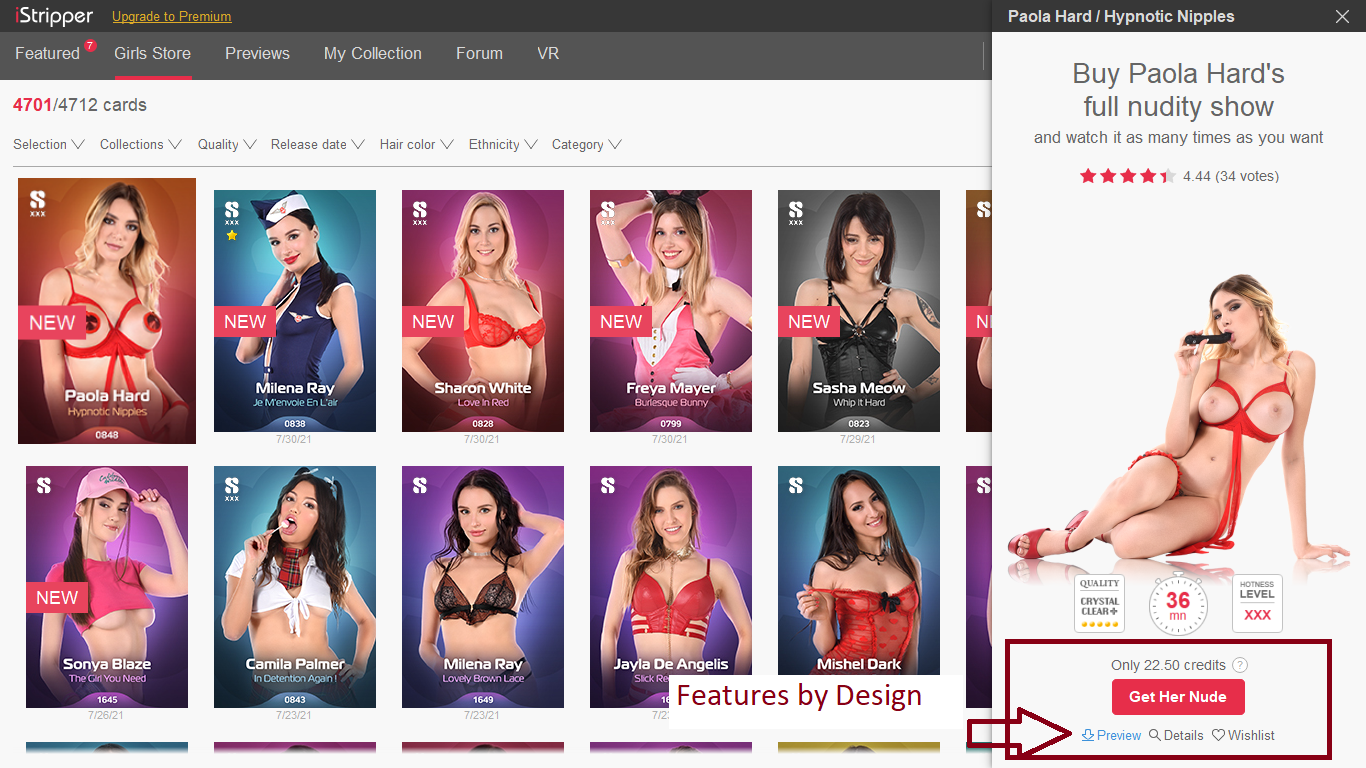Screen dimensions: 1366x768
Task: Expand the Quality filter
Action: pyautogui.click(x=227, y=144)
